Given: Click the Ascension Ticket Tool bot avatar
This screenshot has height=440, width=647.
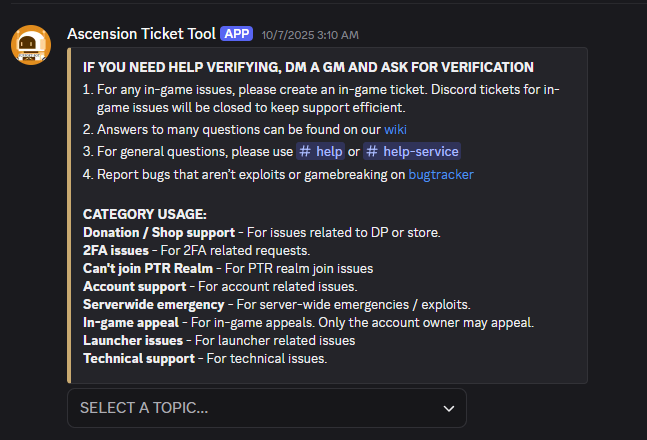Looking at the screenshot, I should click(x=30, y=45).
